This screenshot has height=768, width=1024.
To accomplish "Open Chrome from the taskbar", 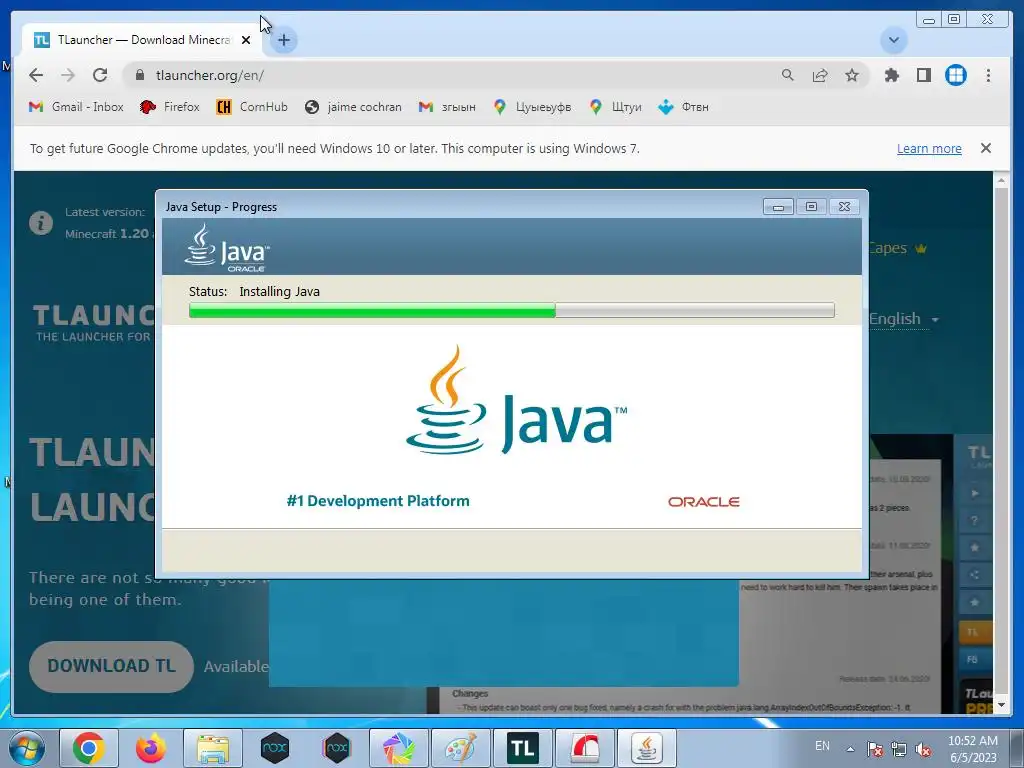I will pos(89,748).
